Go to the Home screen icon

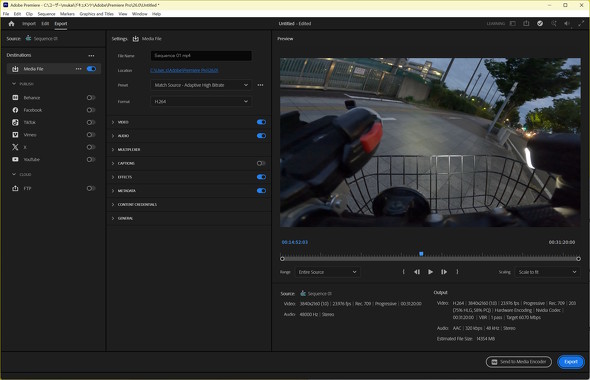(x=11, y=24)
